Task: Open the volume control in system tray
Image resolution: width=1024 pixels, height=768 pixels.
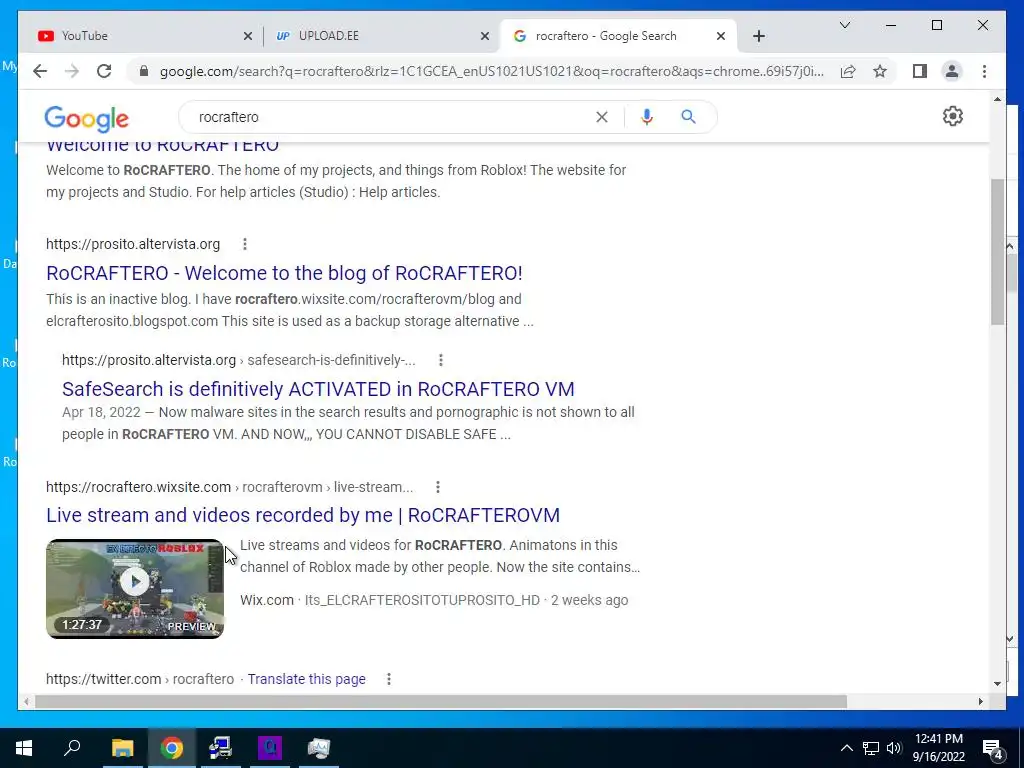Action: click(894, 748)
